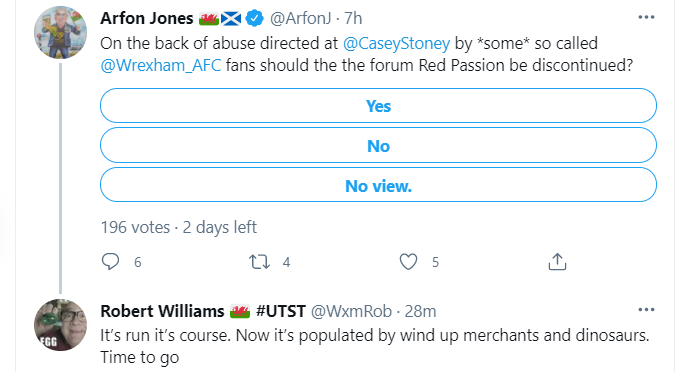Click the Welsh flag beside Arfon Jones
The height and width of the screenshot is (372, 676).
click(209, 19)
